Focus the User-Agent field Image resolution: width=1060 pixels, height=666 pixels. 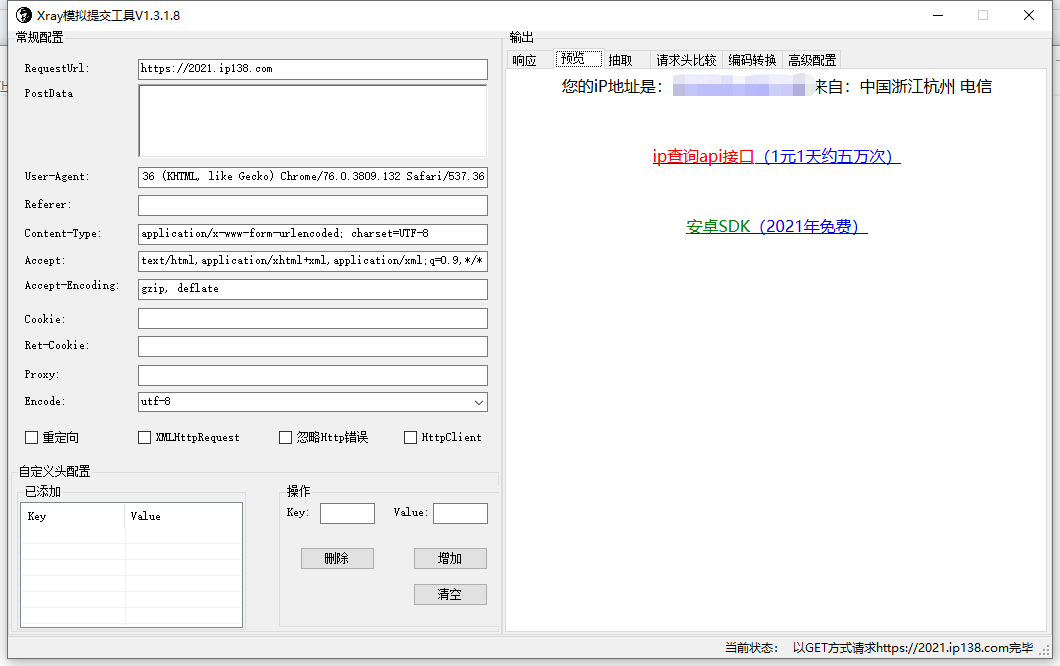[312, 176]
